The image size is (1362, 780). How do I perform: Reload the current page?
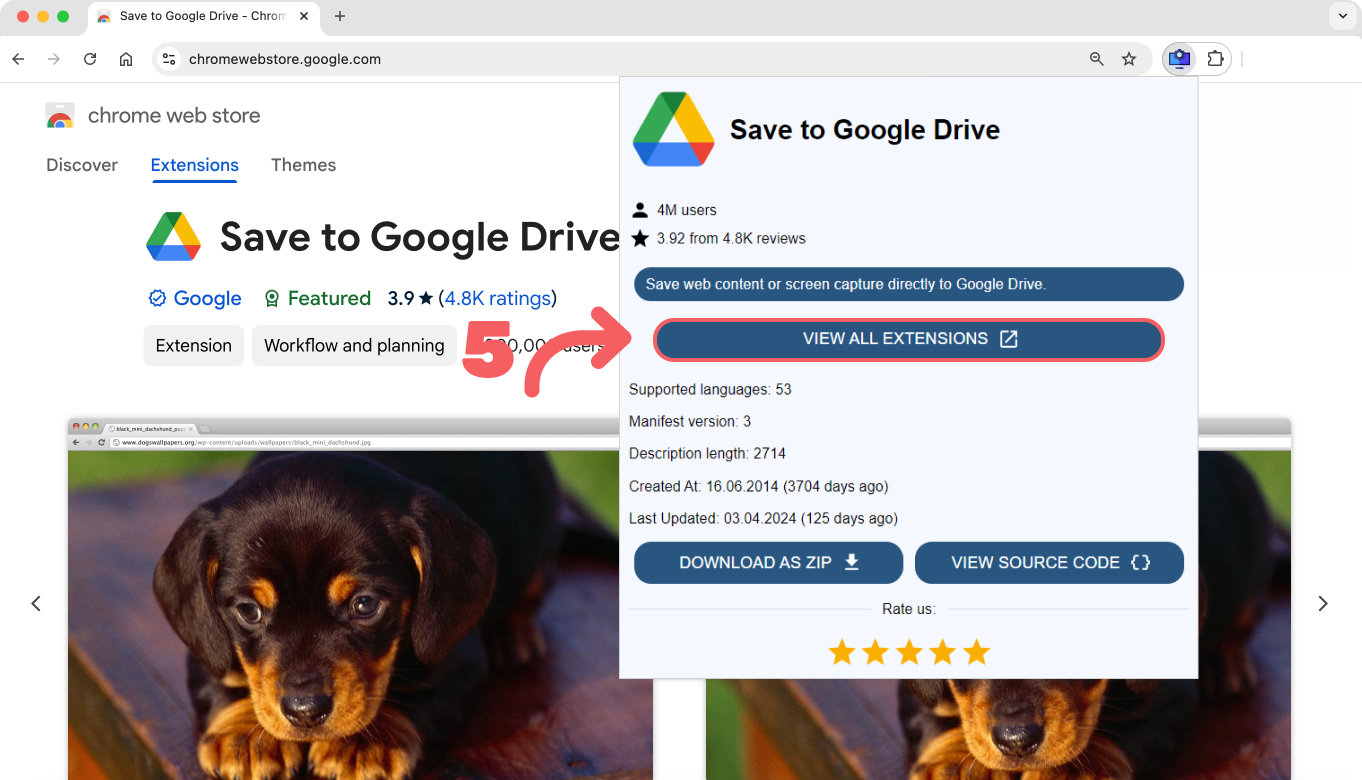[90, 59]
